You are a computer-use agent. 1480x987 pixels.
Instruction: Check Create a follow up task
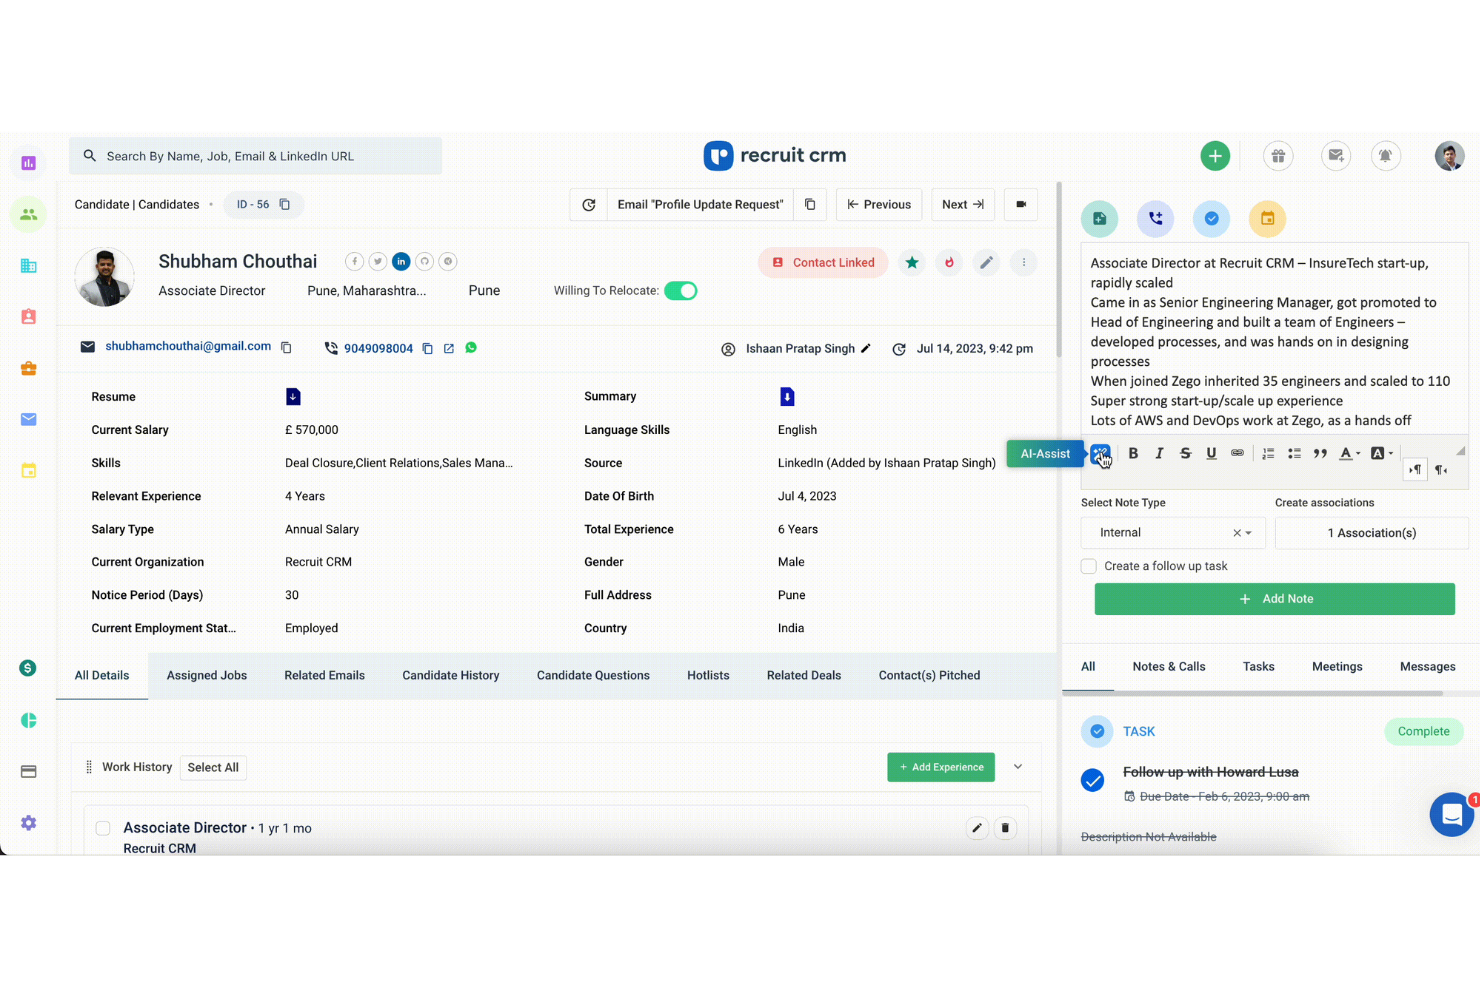(1089, 566)
